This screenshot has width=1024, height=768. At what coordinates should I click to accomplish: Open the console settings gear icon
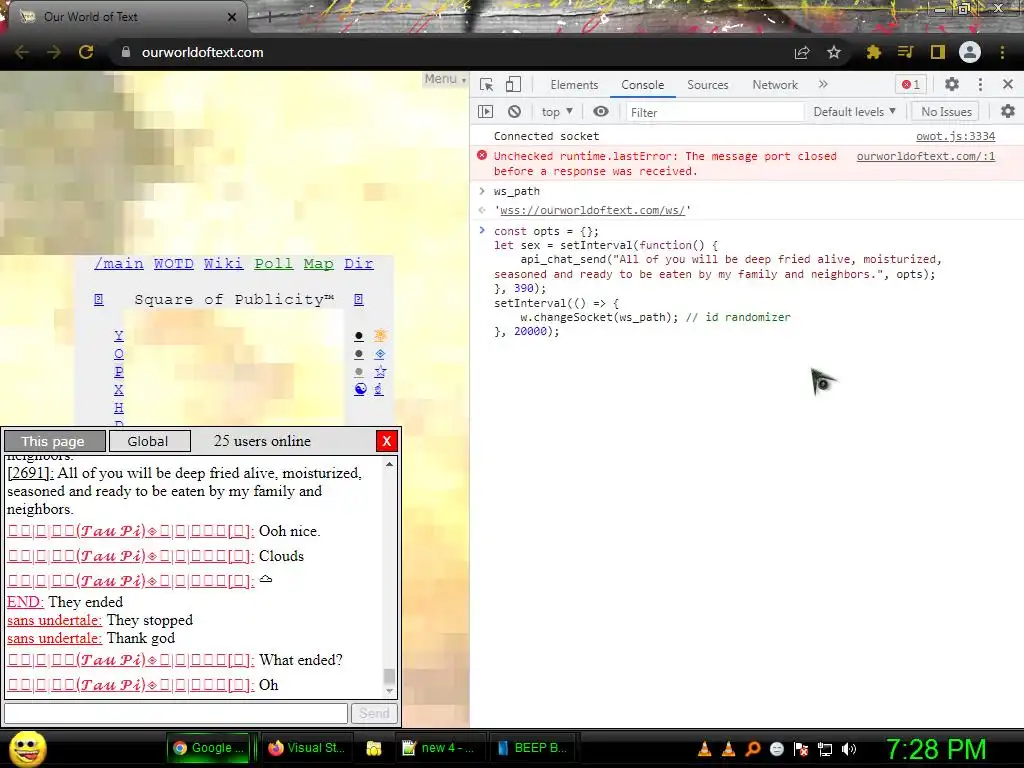coord(1008,112)
